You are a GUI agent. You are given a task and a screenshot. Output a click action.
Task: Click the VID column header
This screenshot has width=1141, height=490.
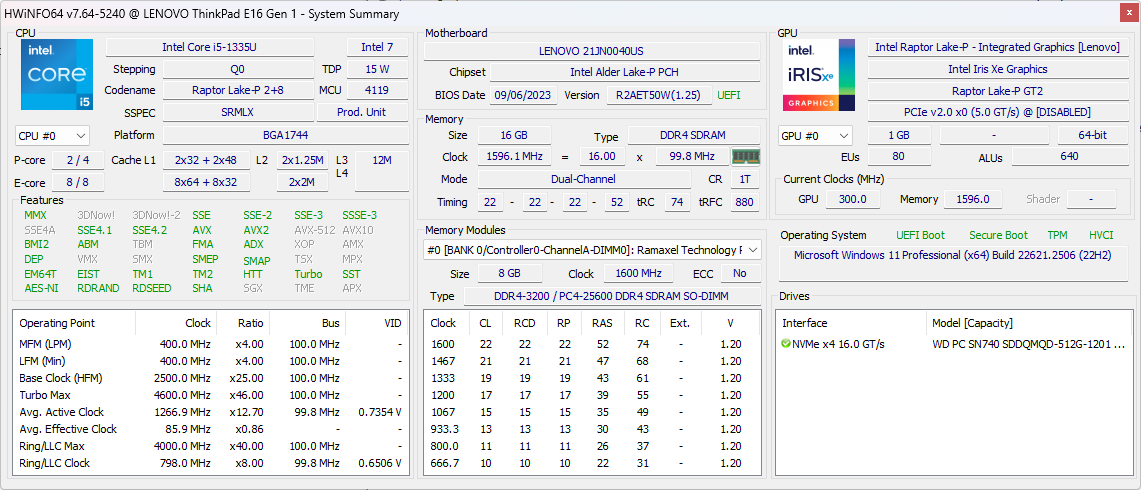pyautogui.click(x=376, y=323)
